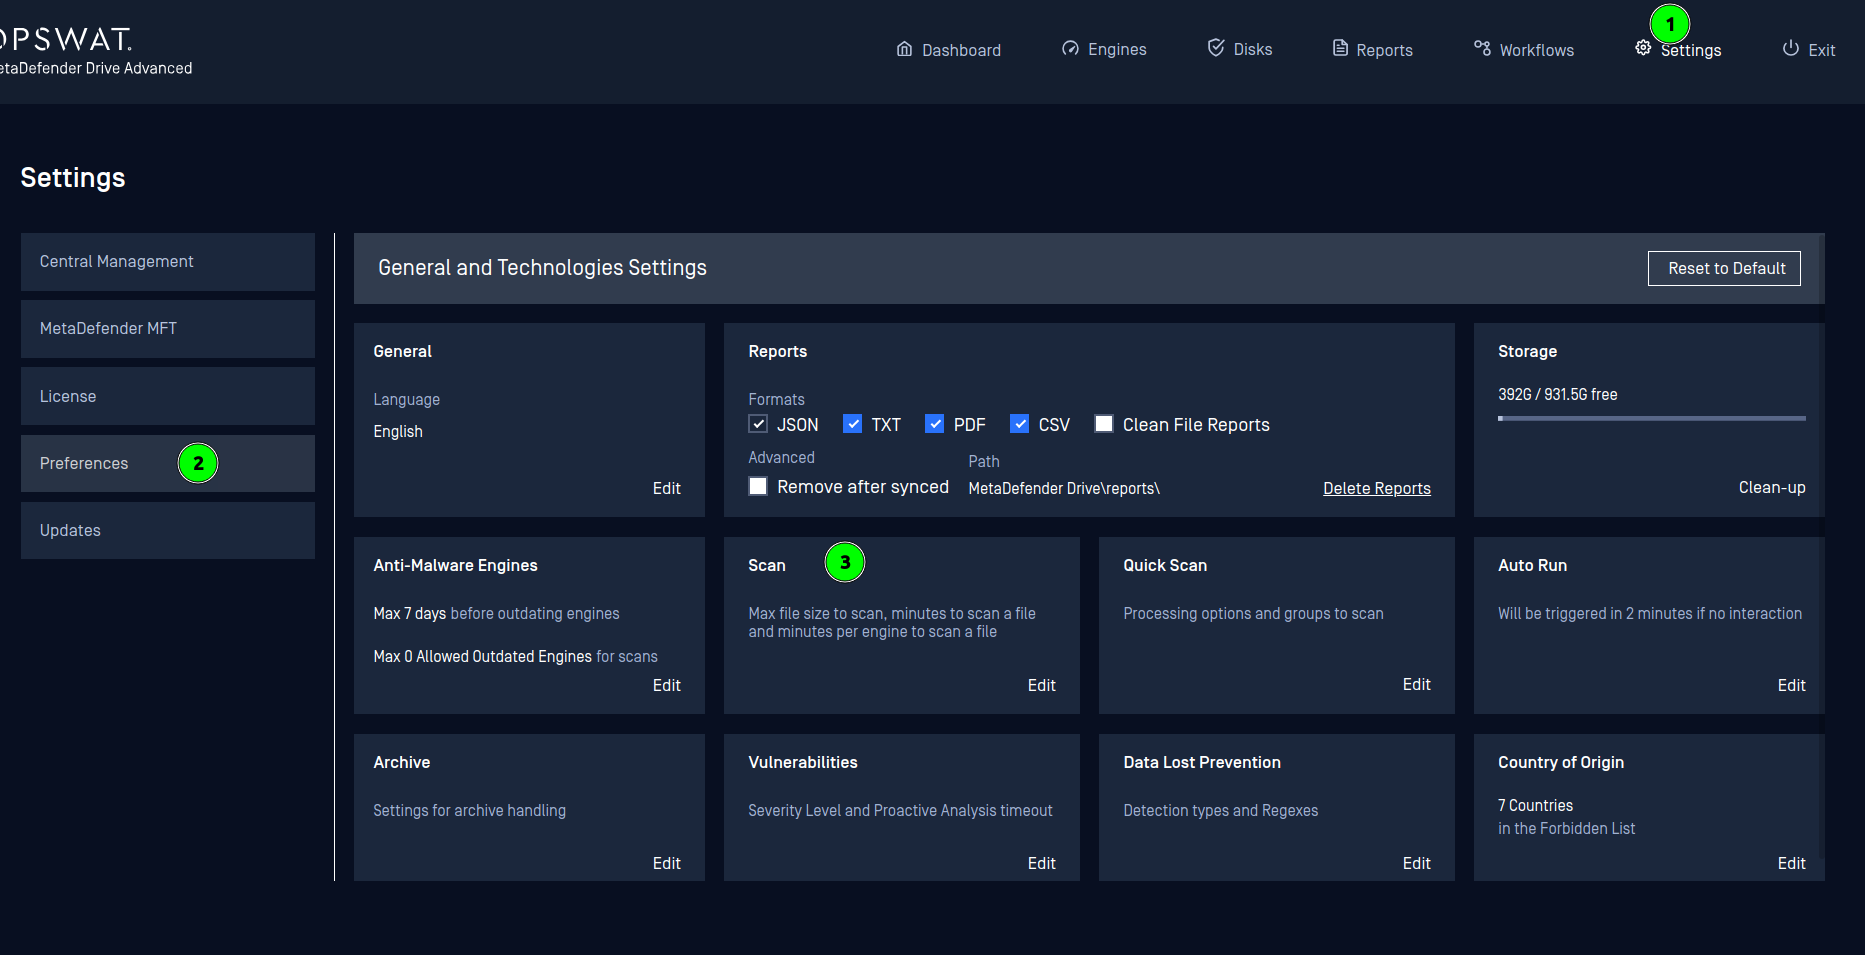The height and width of the screenshot is (955, 1865).
Task: Click the 392G / 931.5G free text
Action: (1557, 394)
